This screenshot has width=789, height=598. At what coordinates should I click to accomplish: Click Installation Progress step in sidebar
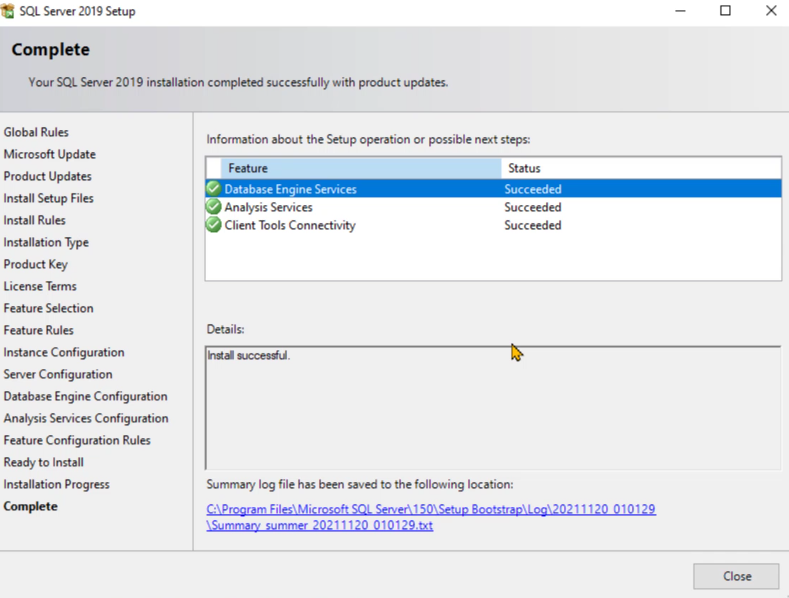click(x=56, y=484)
